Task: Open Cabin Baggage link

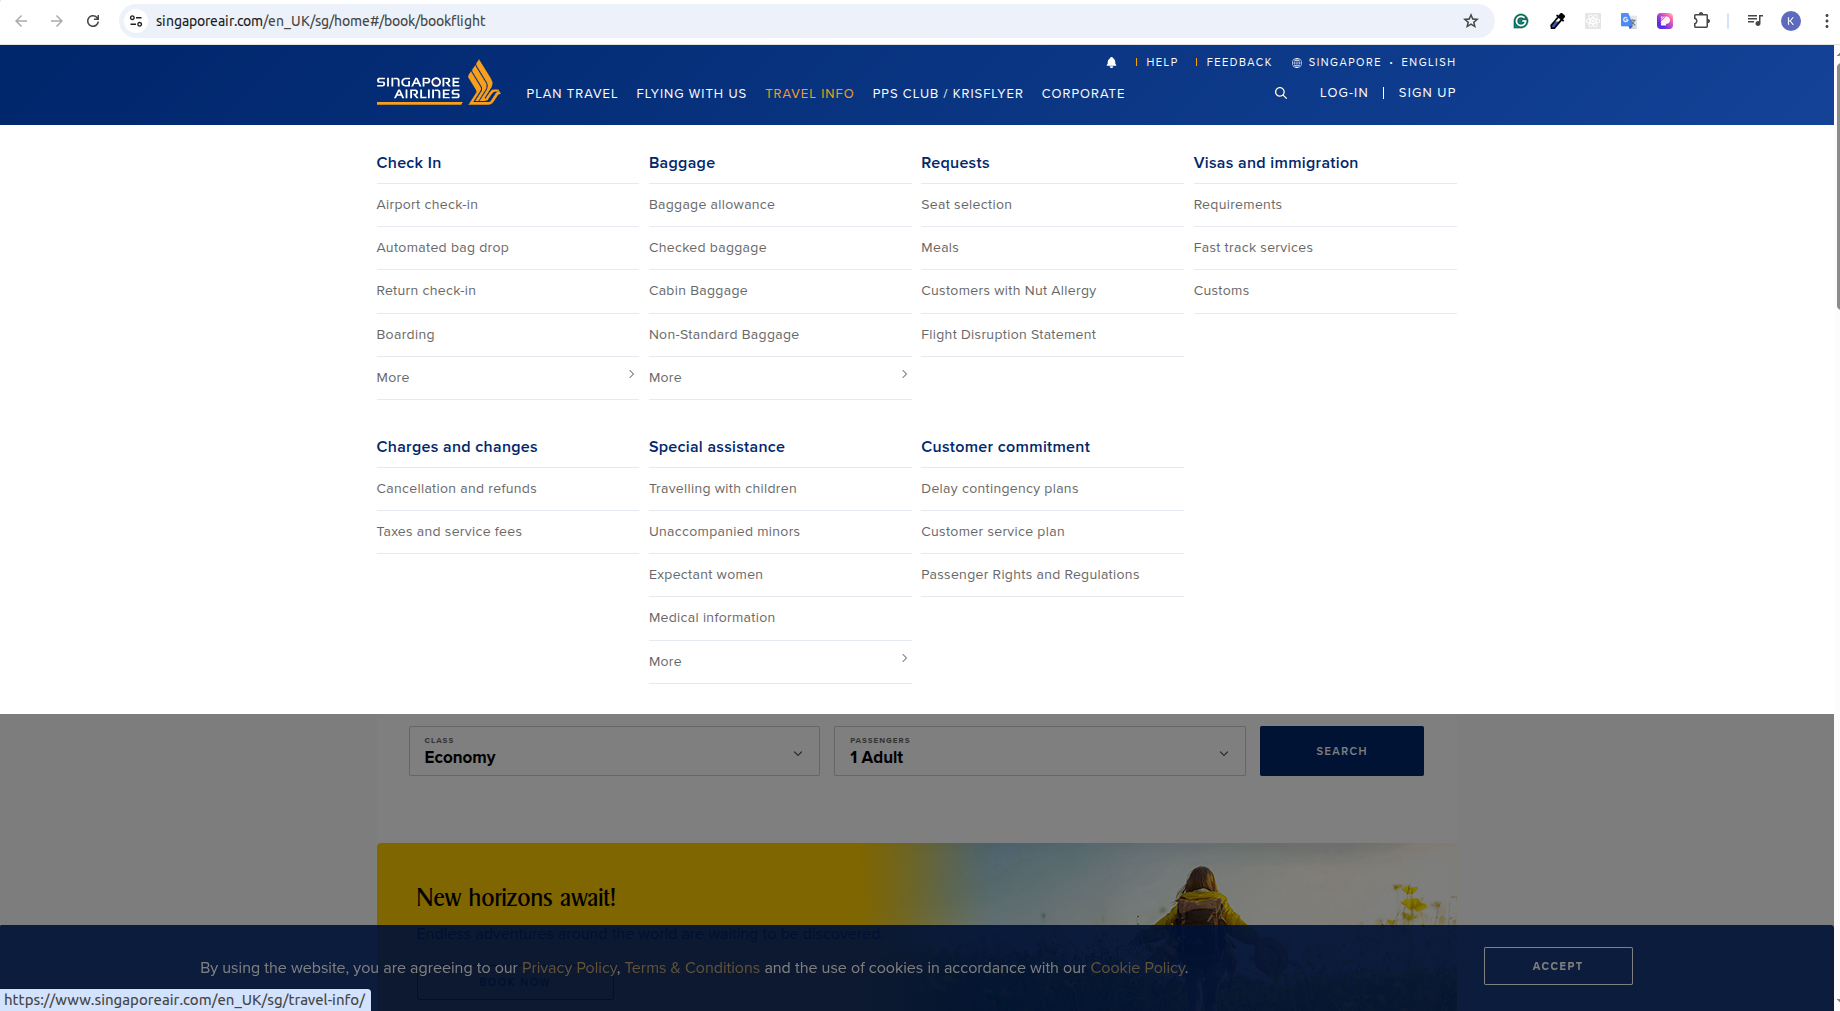Action: pos(698,291)
